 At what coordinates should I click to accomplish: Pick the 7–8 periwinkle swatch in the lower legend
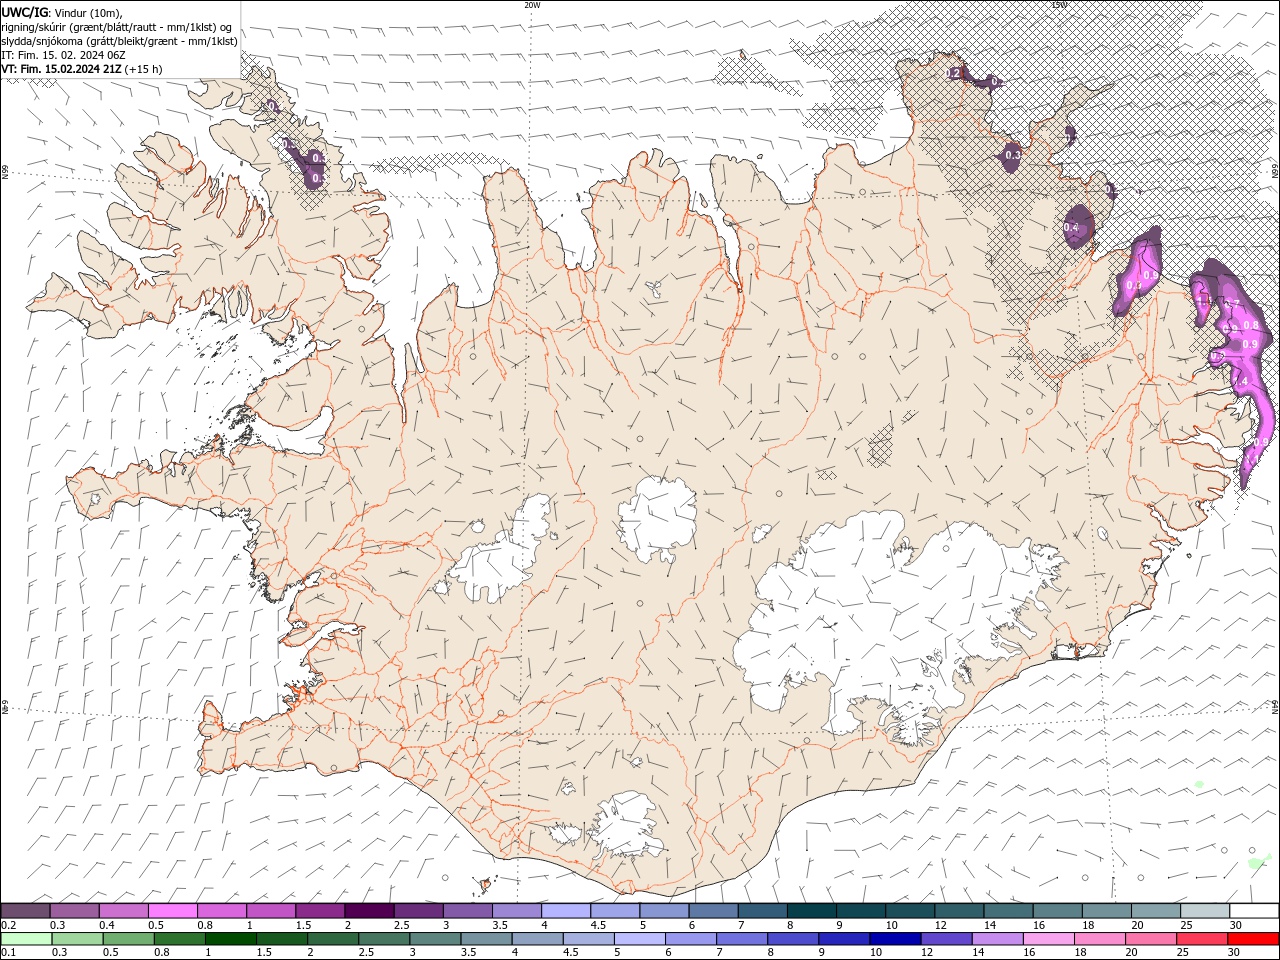coord(744,939)
